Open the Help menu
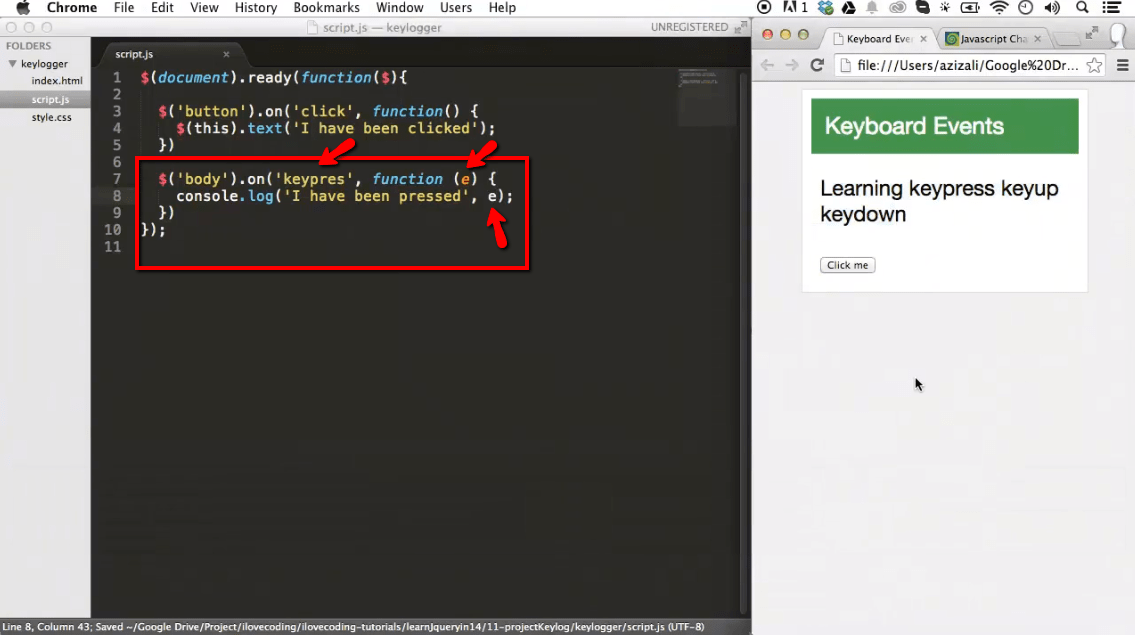 502,7
